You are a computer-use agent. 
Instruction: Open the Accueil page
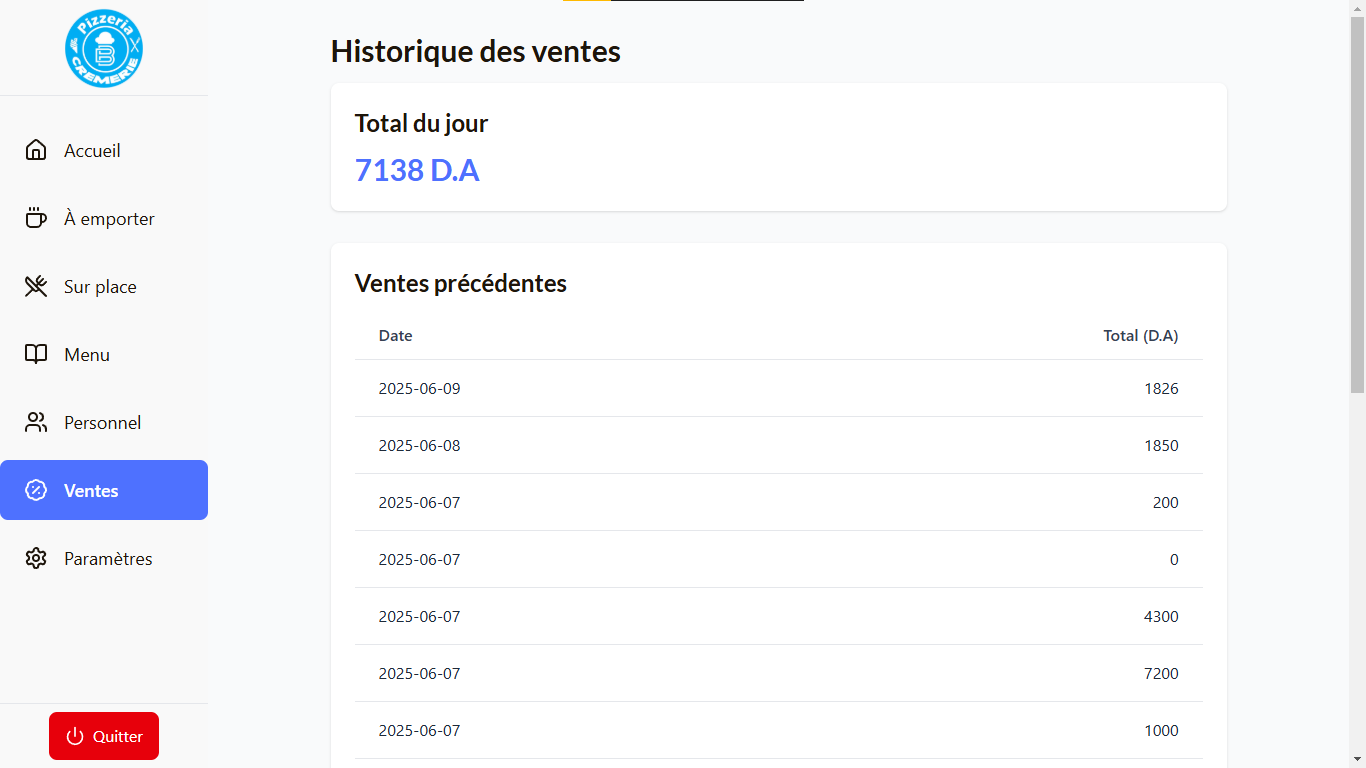(92, 151)
